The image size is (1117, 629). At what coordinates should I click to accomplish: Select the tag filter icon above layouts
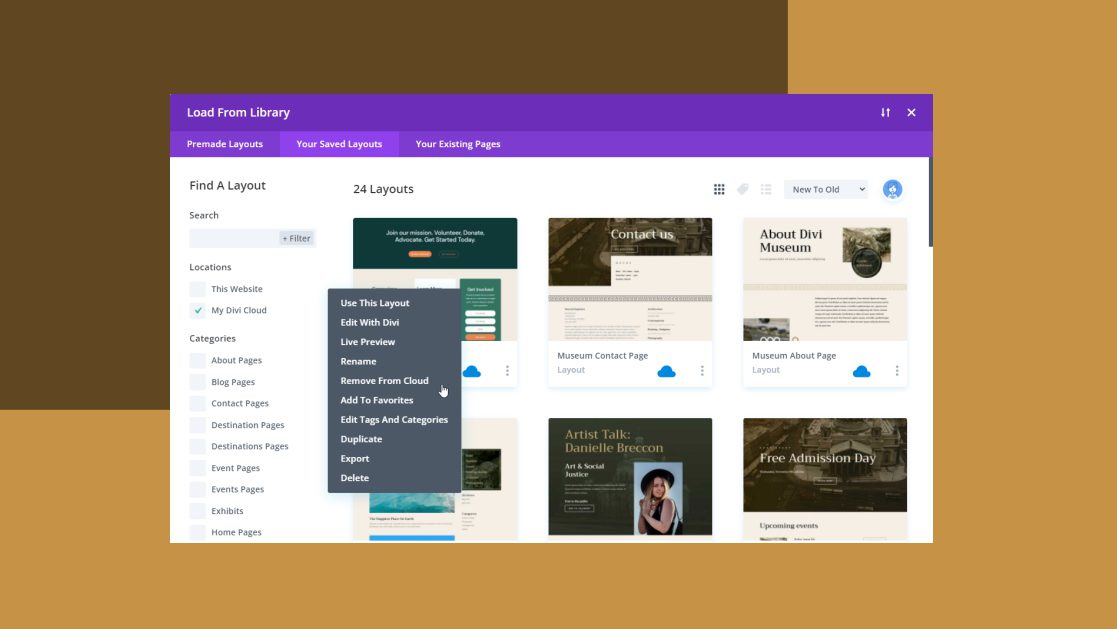[x=742, y=188]
